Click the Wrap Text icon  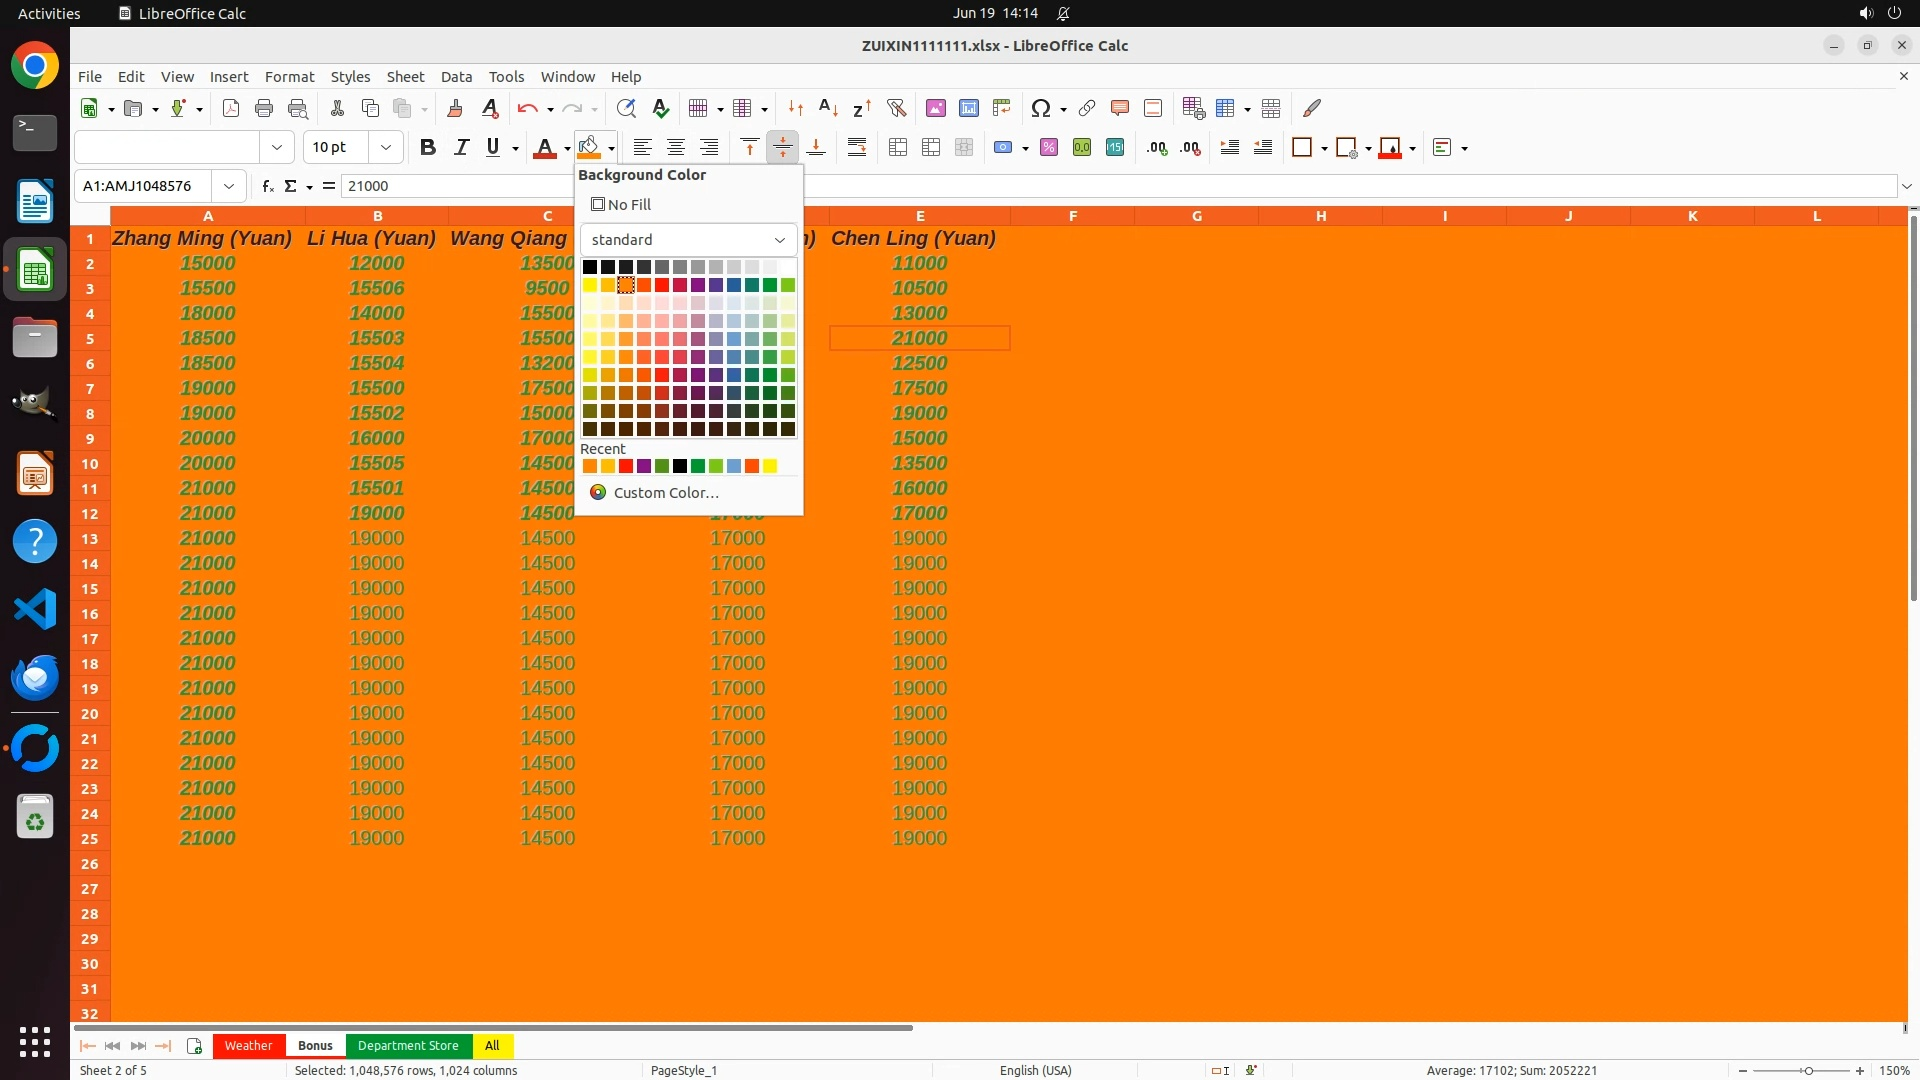(857, 148)
